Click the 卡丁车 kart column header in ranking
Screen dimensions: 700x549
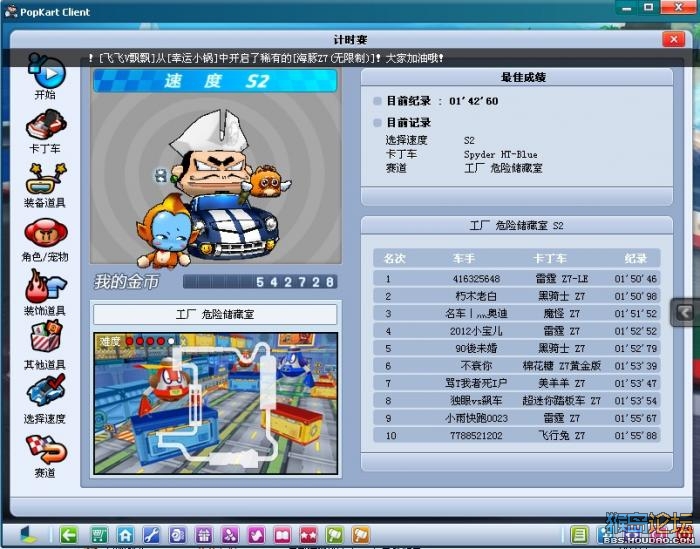[x=550, y=258]
